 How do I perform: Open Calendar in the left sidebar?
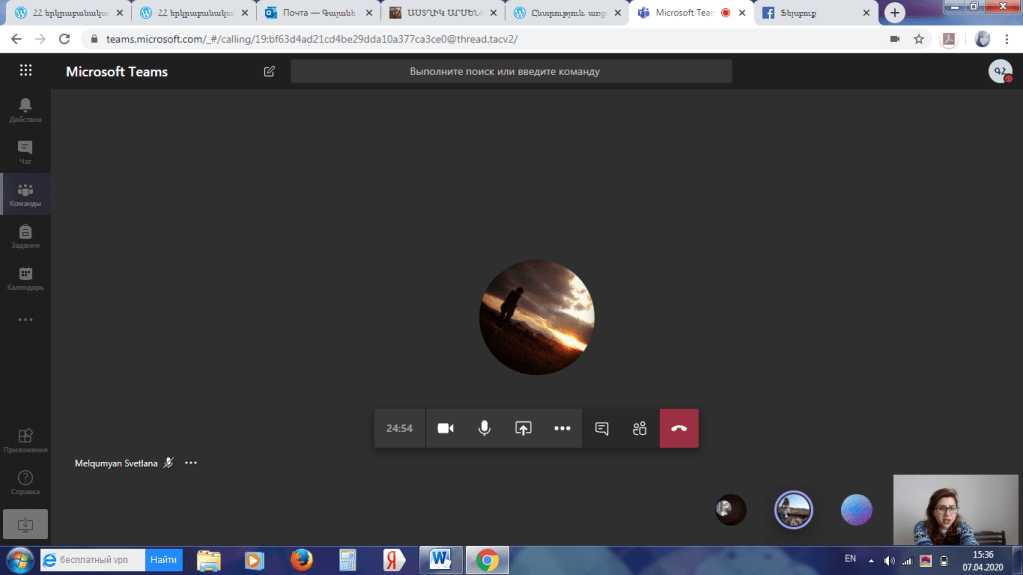tap(25, 278)
